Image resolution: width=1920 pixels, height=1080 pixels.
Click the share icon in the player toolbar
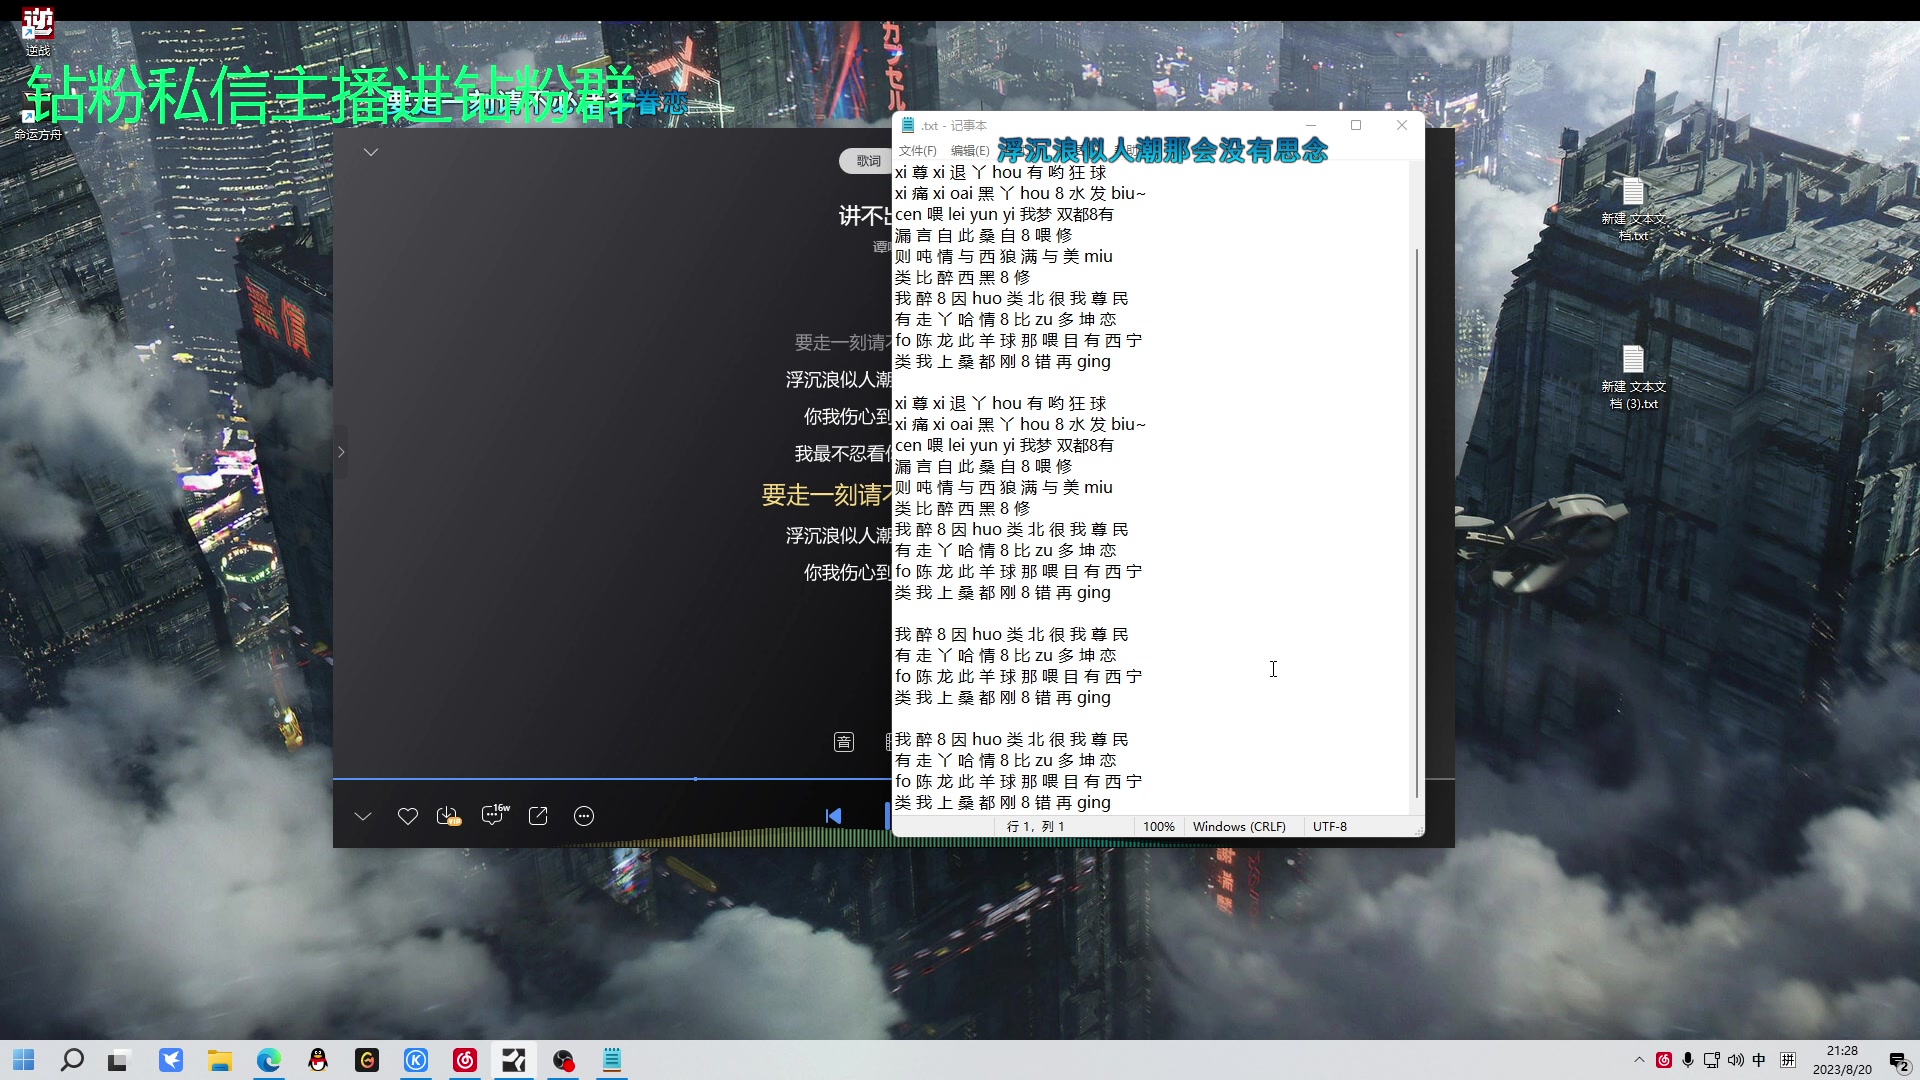(x=538, y=816)
